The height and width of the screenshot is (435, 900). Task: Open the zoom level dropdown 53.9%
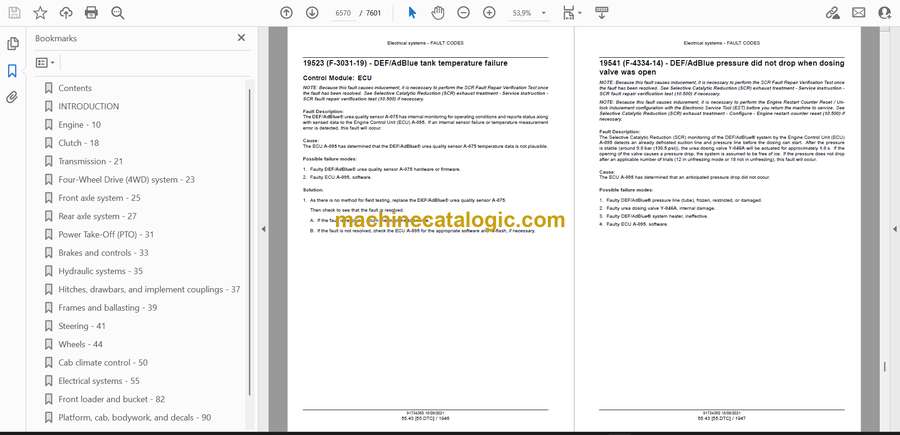[x=529, y=13]
